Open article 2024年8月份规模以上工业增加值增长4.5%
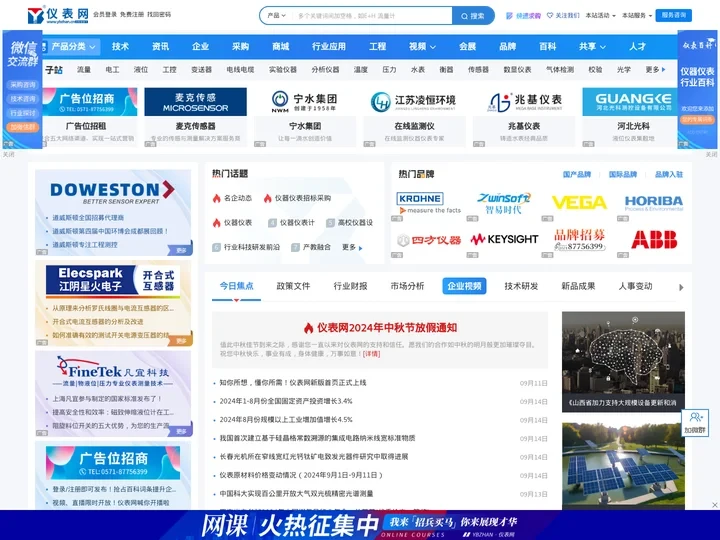The width and height of the screenshot is (720, 540). click(286, 420)
